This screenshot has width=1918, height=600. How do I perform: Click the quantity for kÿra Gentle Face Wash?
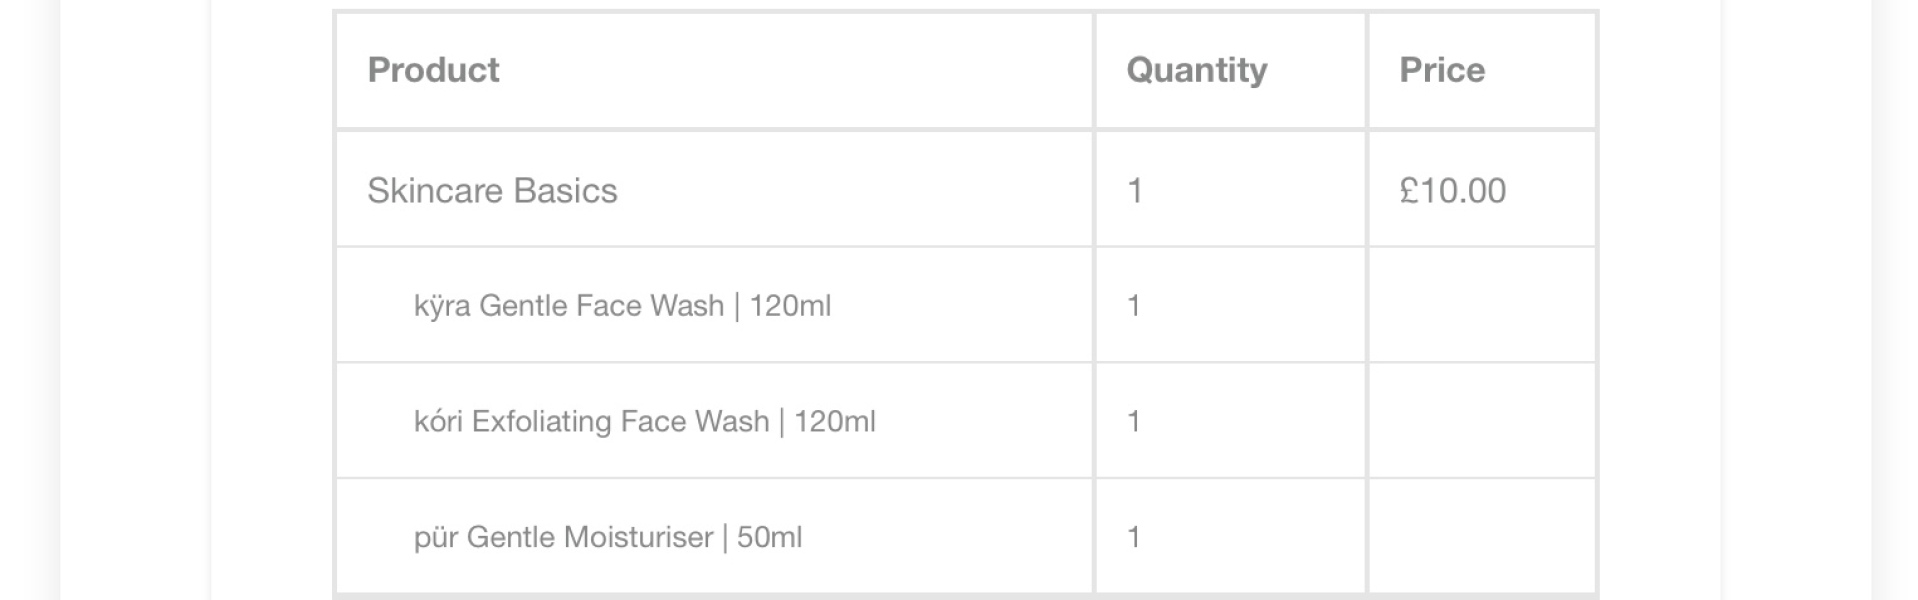1133,305
